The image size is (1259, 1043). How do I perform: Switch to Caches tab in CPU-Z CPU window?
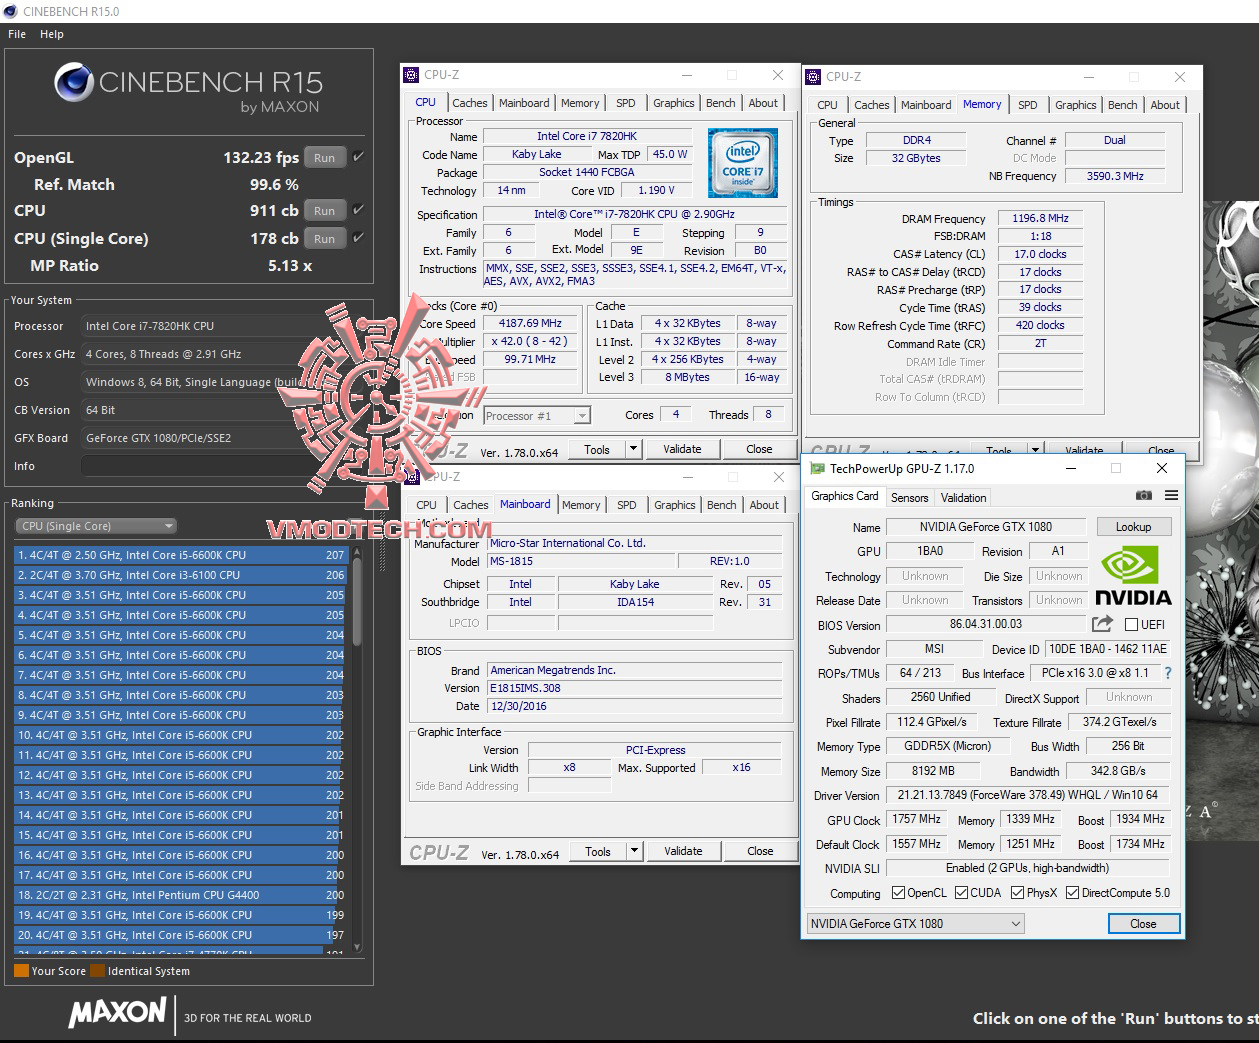[x=469, y=103]
